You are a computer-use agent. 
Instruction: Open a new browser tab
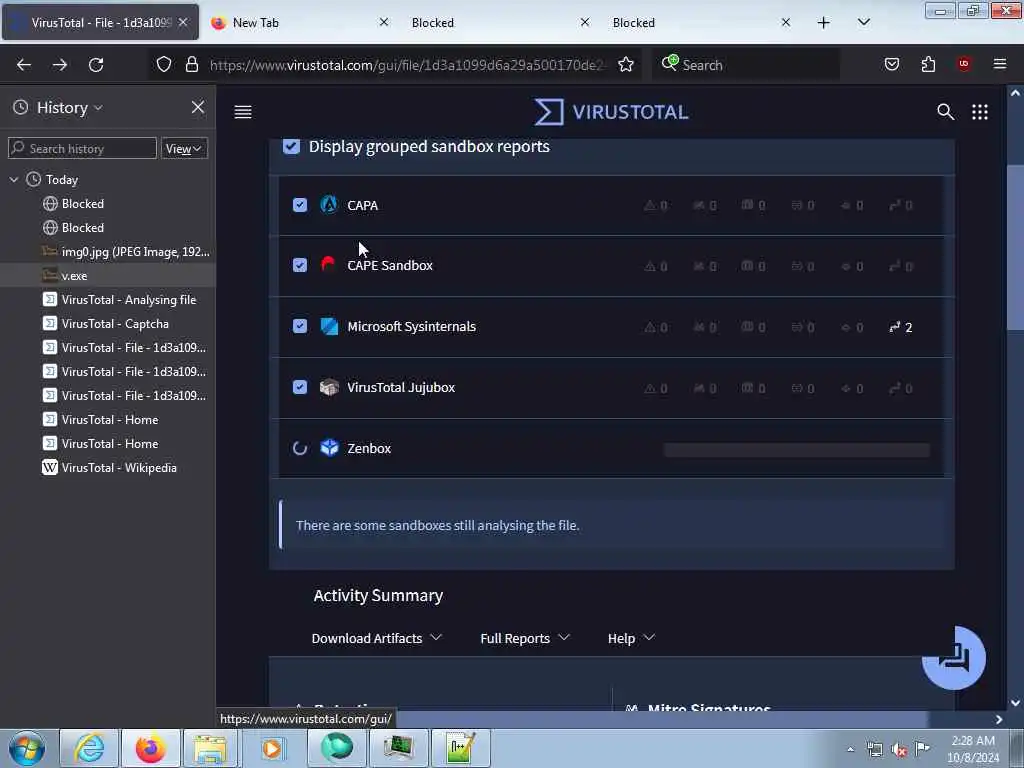pos(824,22)
